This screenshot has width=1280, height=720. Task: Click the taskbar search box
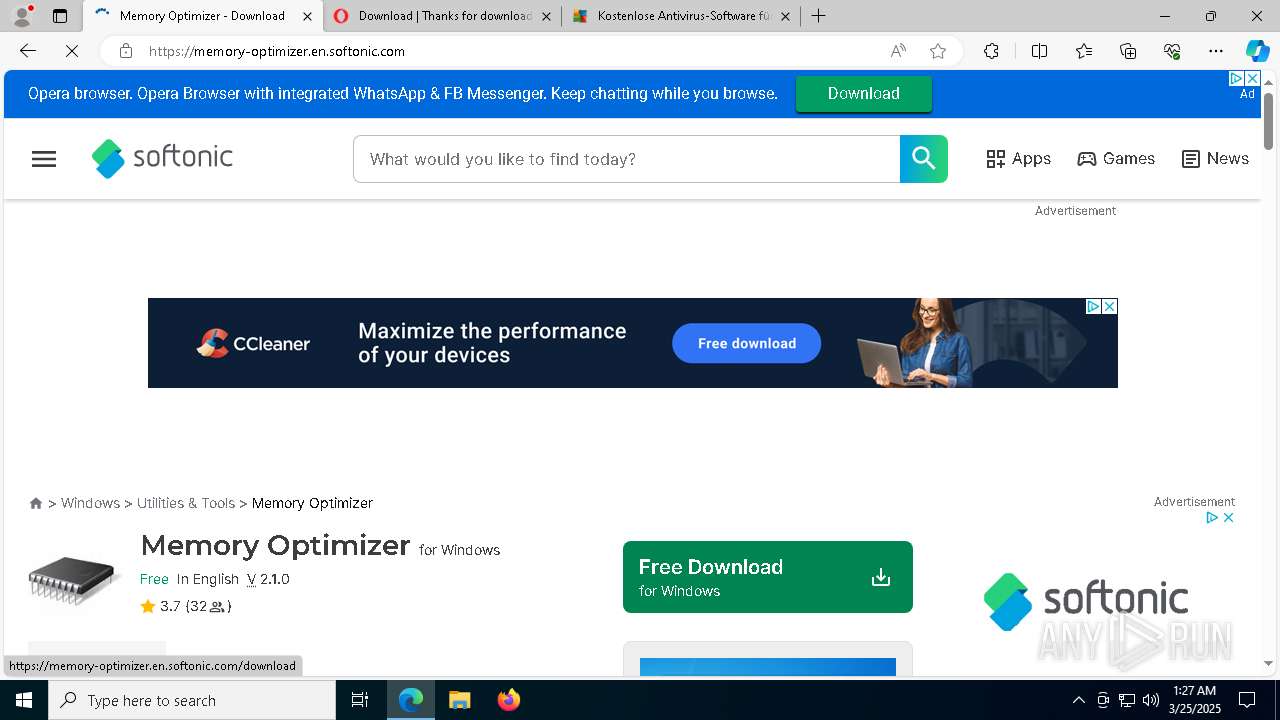click(x=192, y=700)
